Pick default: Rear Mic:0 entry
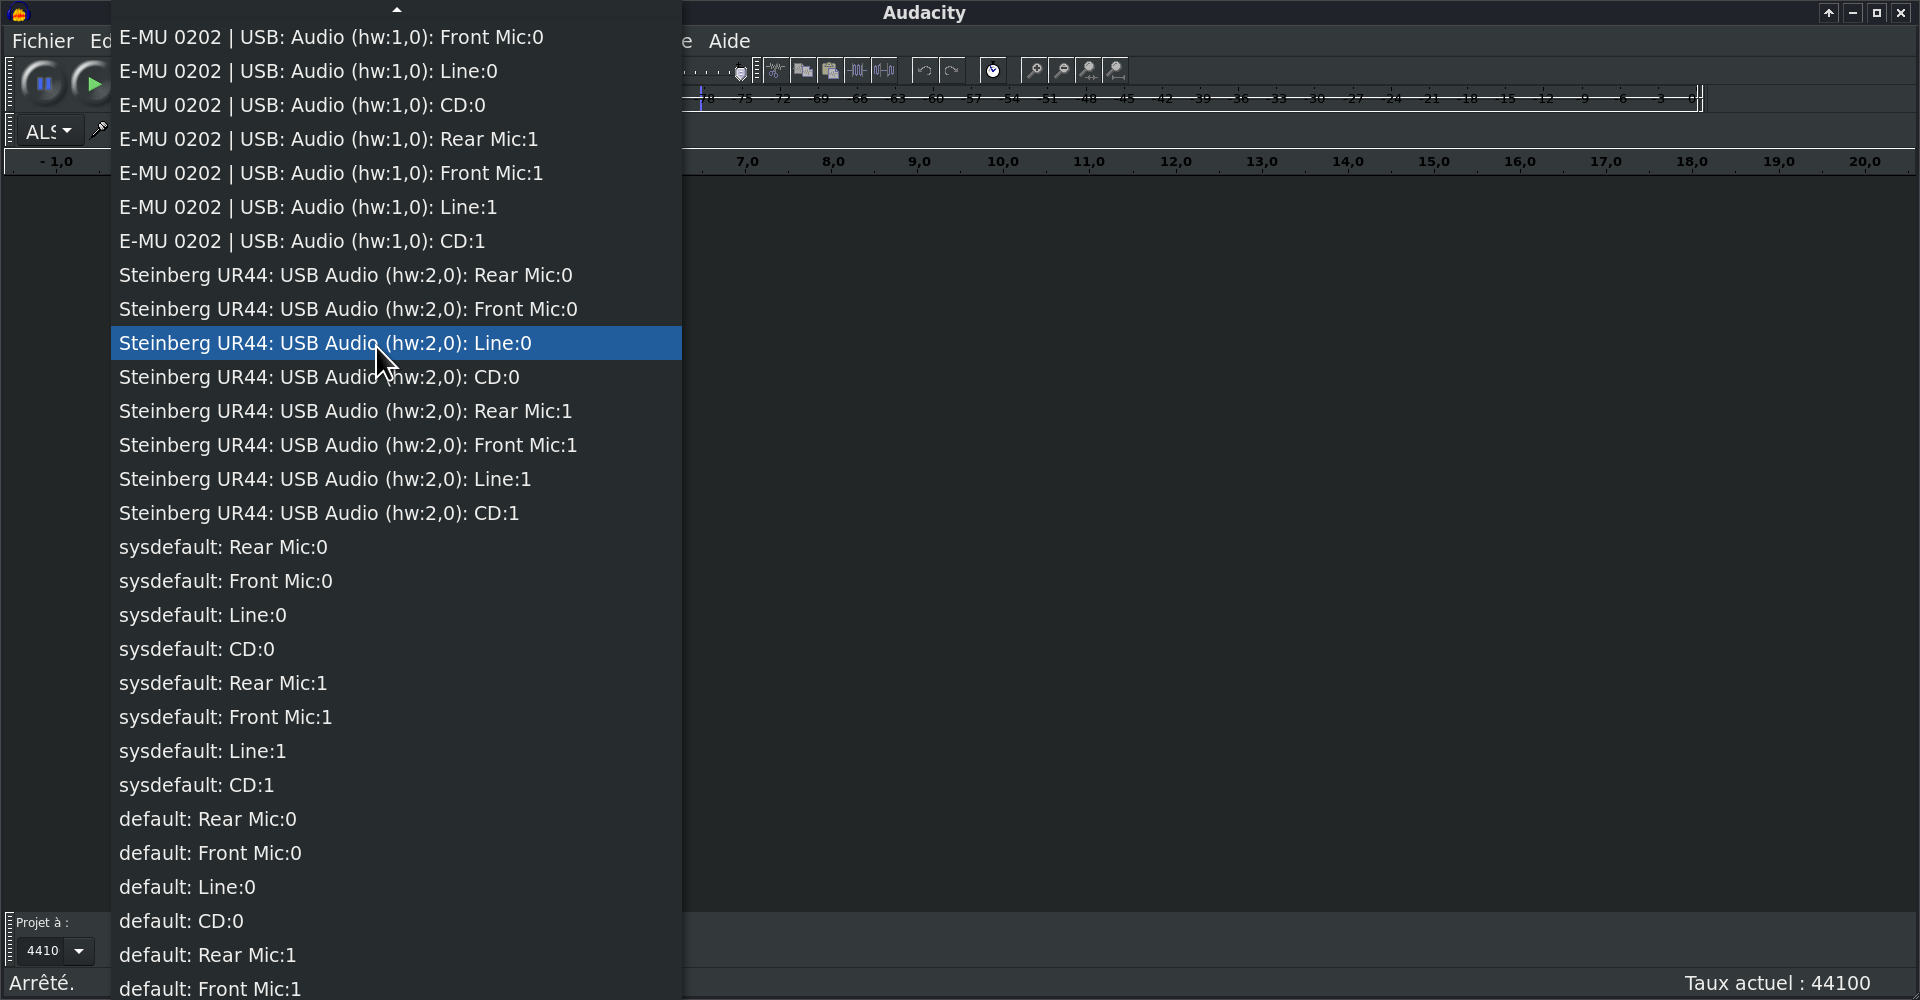Screen dimensions: 1920x1000 (396, 819)
